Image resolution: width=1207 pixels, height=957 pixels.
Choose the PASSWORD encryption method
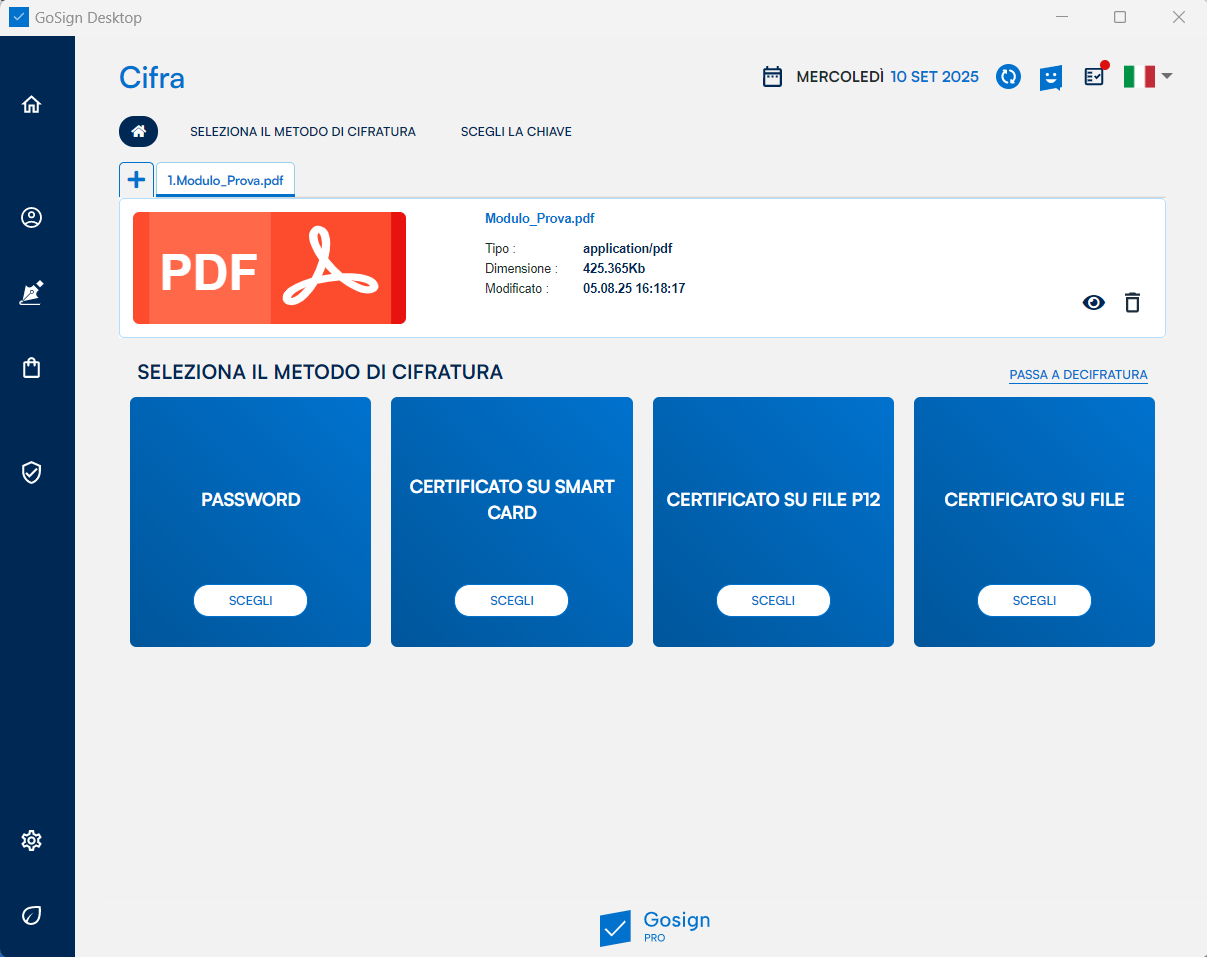[250, 600]
